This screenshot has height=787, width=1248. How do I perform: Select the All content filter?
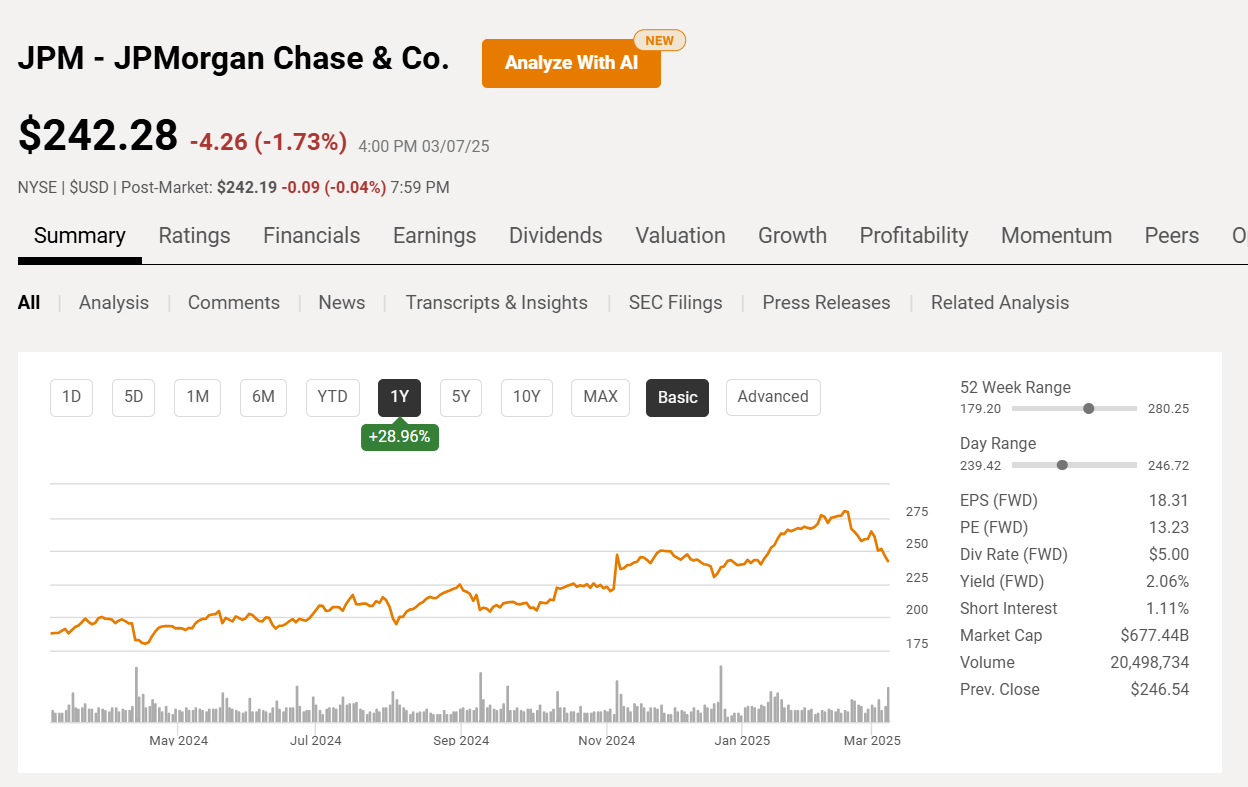point(29,302)
